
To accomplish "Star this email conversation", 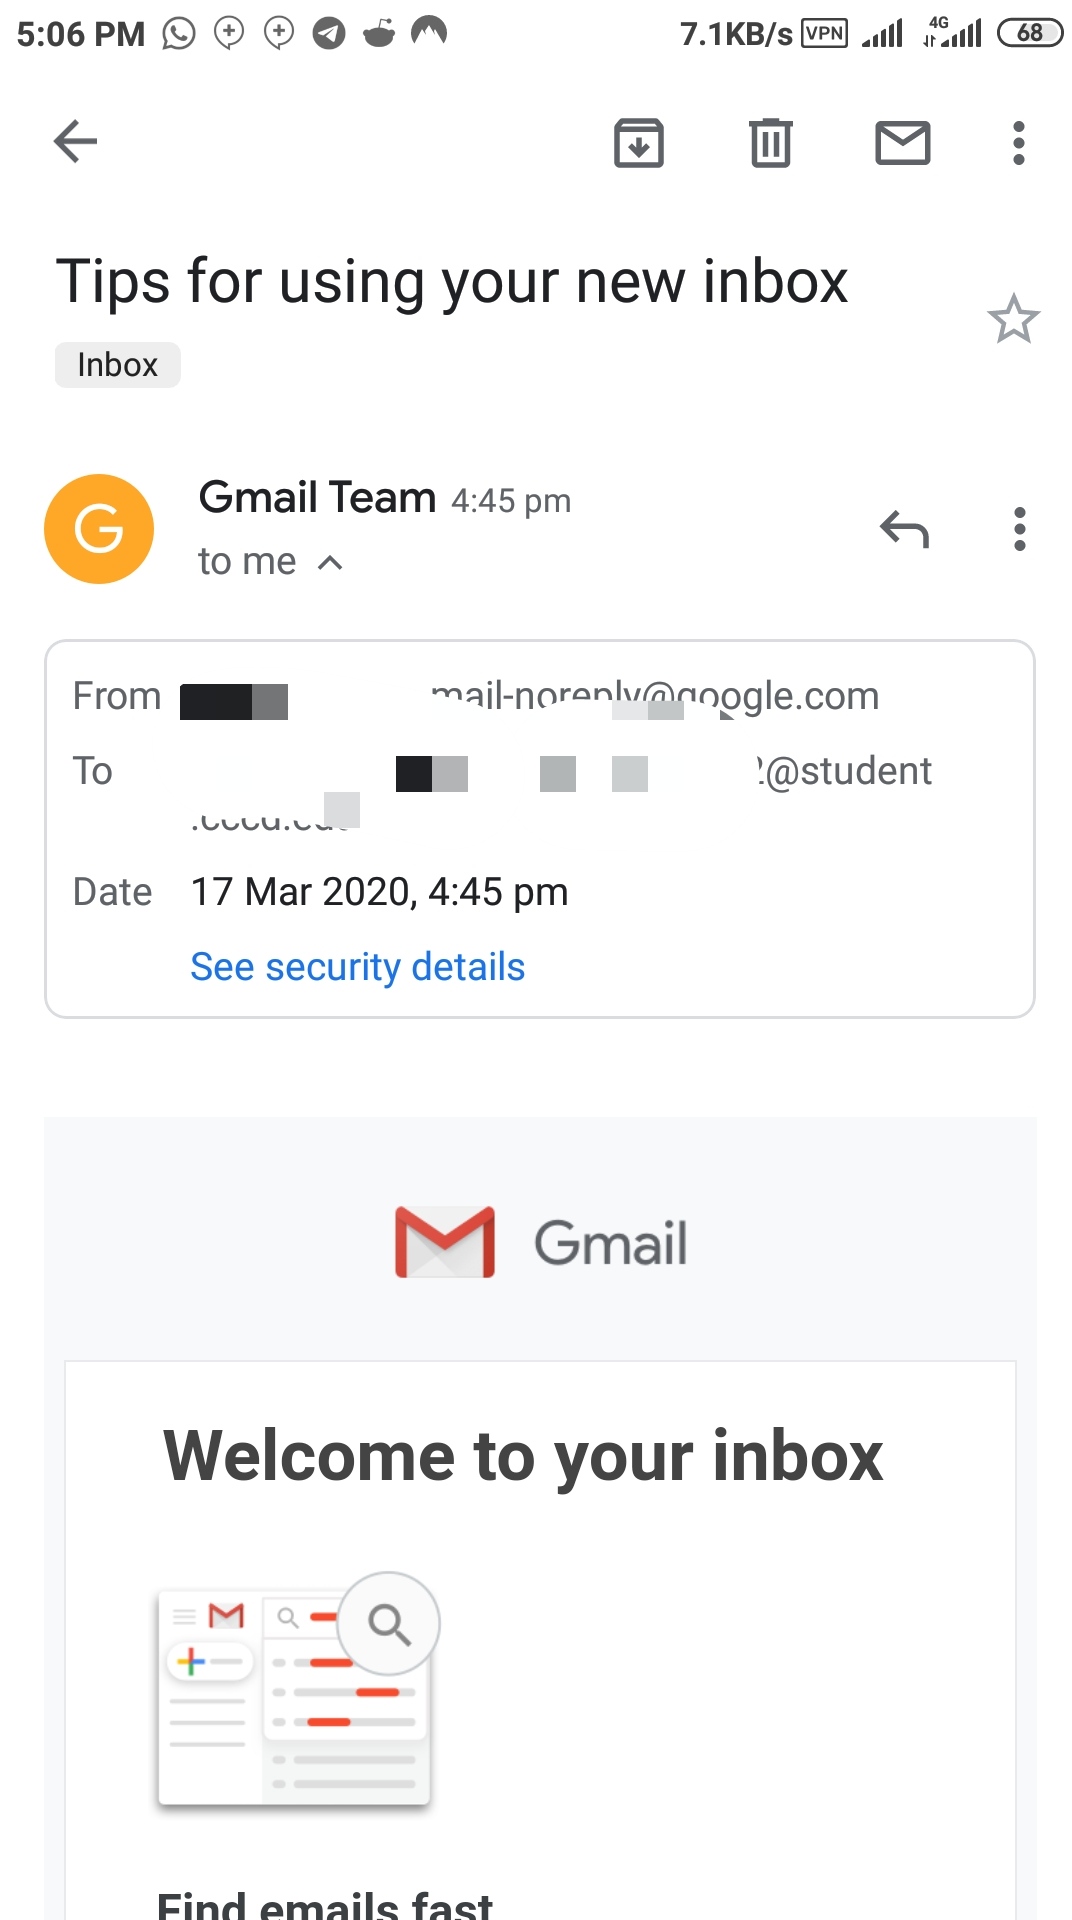I will [x=1013, y=319].
